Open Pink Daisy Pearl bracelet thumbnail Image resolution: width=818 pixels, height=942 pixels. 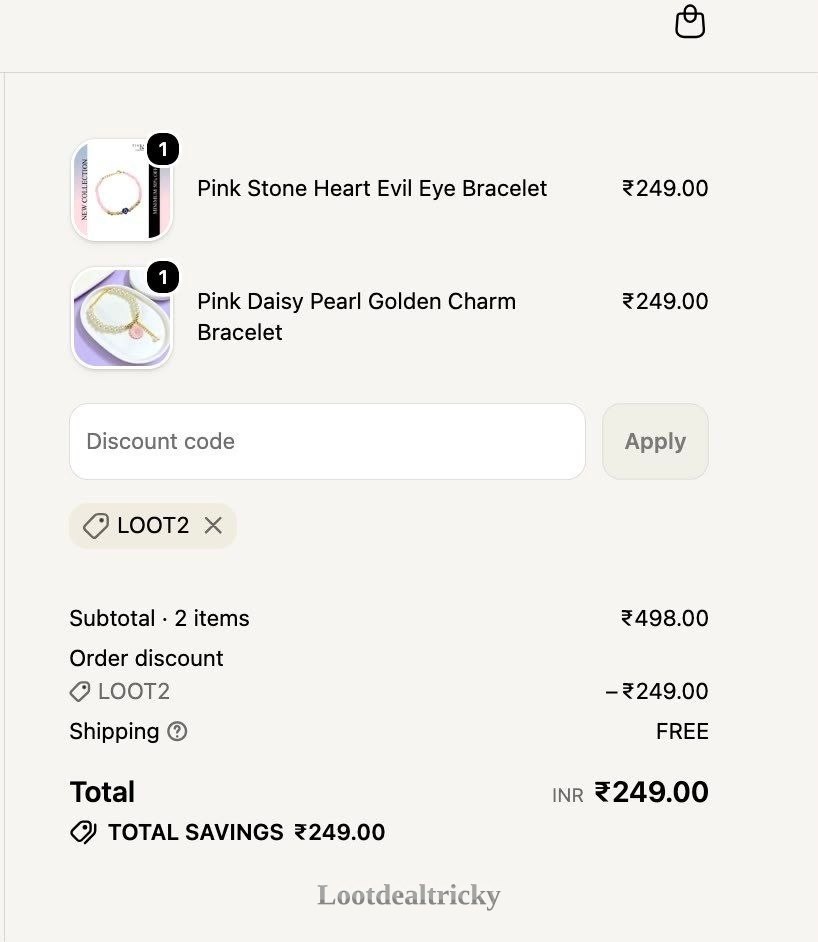pos(122,317)
